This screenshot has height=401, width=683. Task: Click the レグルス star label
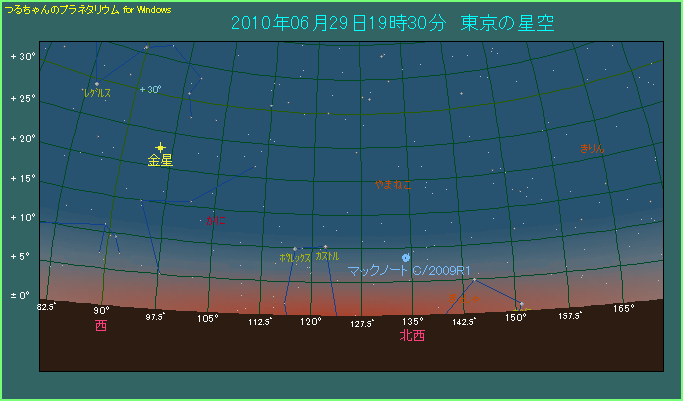coord(98,93)
